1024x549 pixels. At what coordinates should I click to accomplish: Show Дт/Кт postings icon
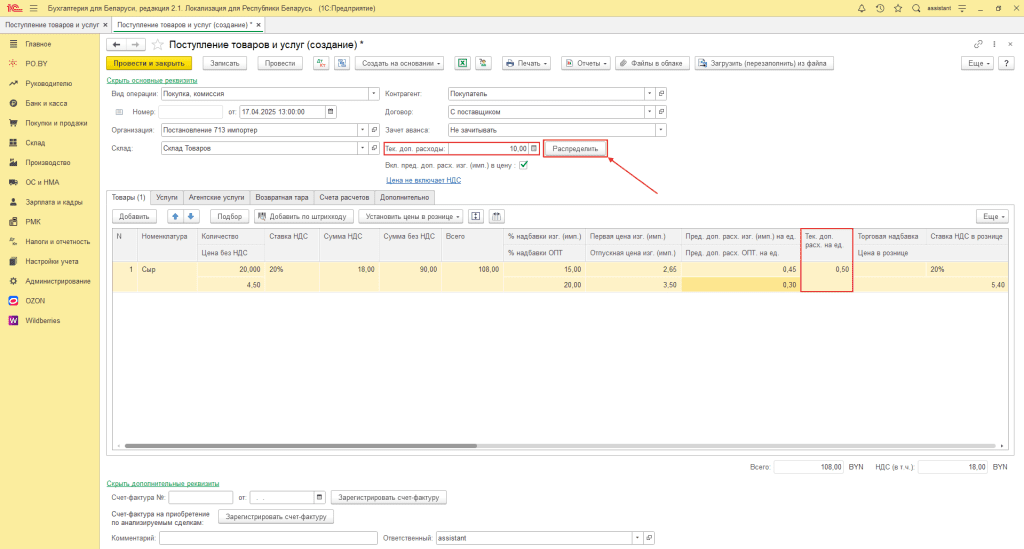(x=321, y=63)
